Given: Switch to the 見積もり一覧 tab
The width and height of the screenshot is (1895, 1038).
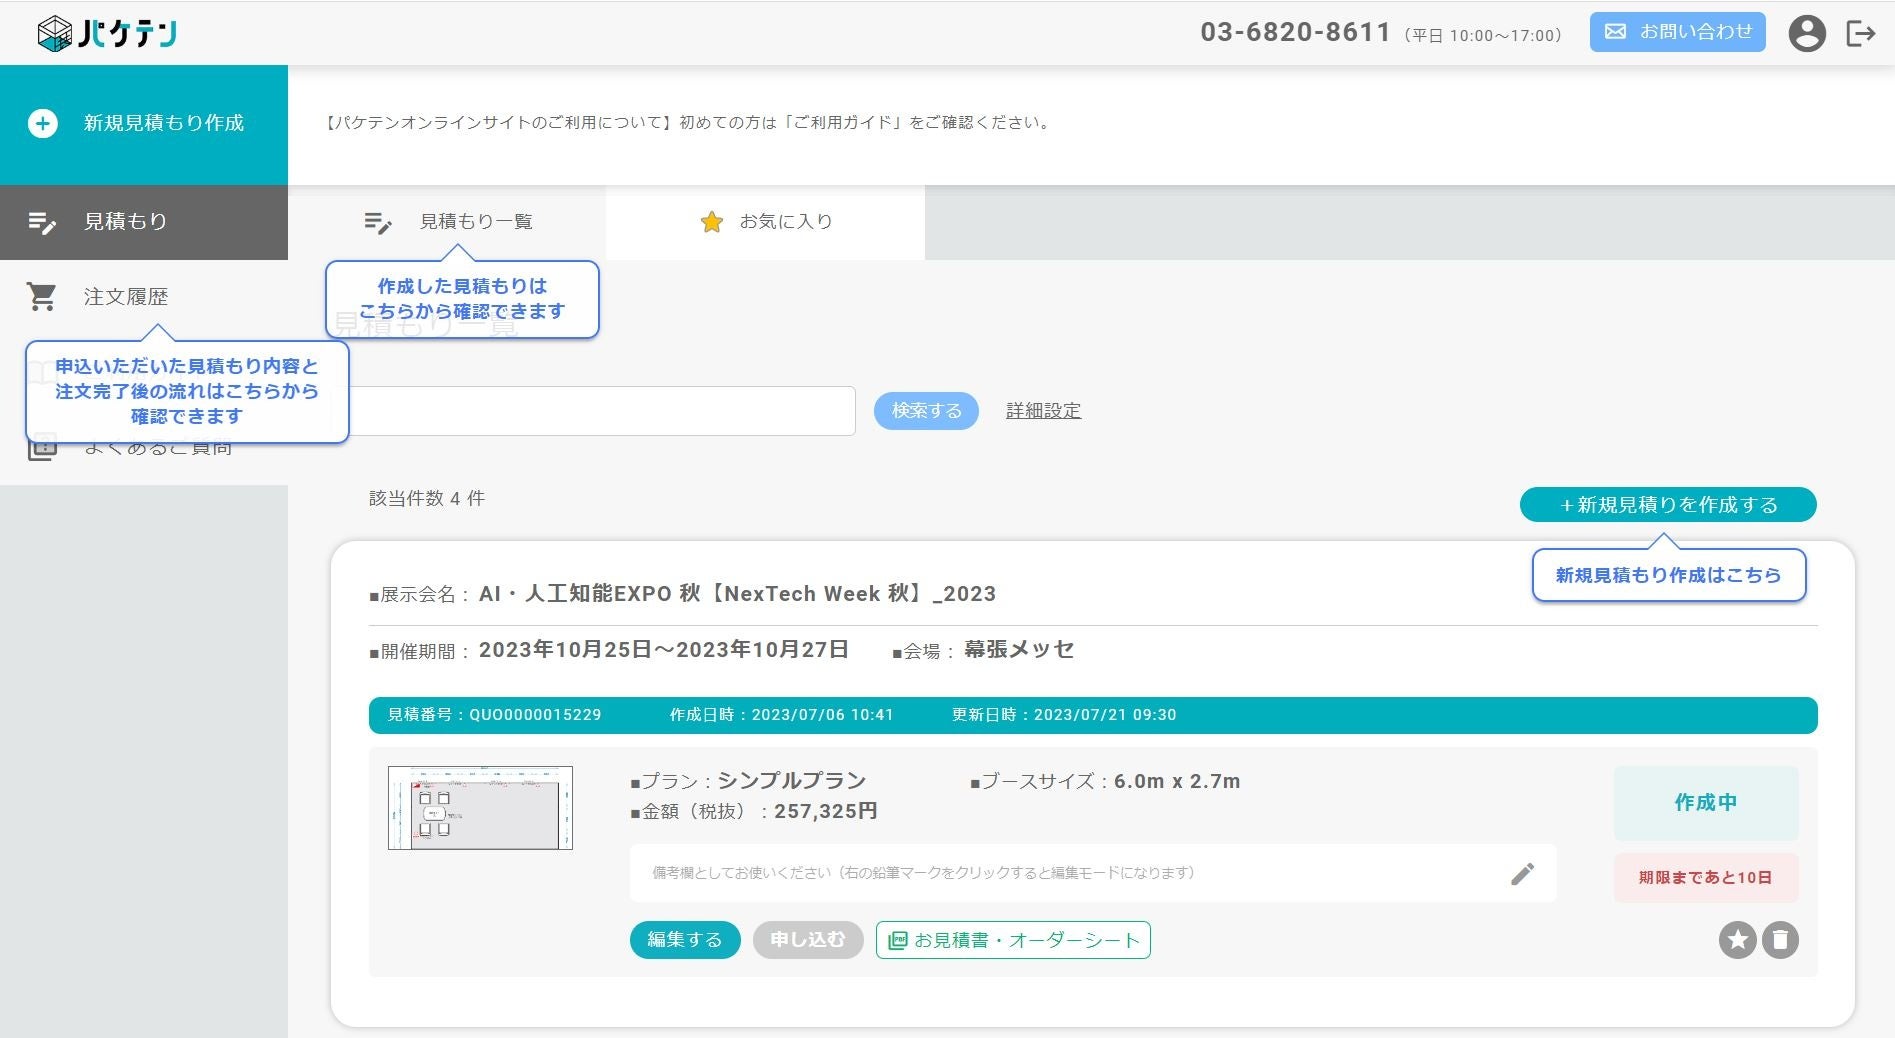Looking at the screenshot, I should (447, 222).
